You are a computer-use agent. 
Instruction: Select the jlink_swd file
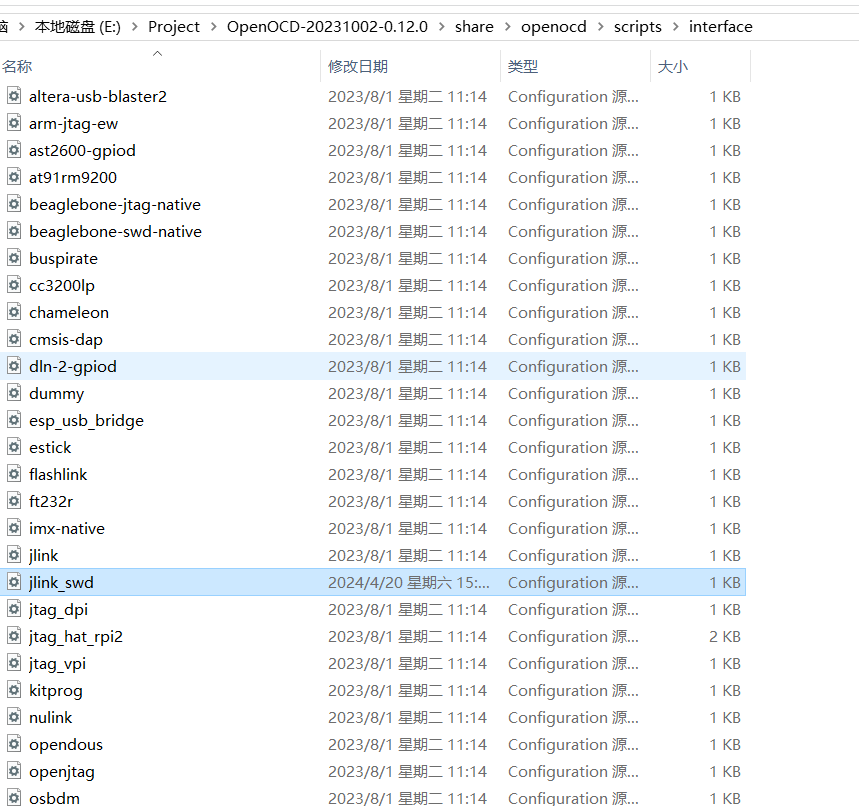61,582
